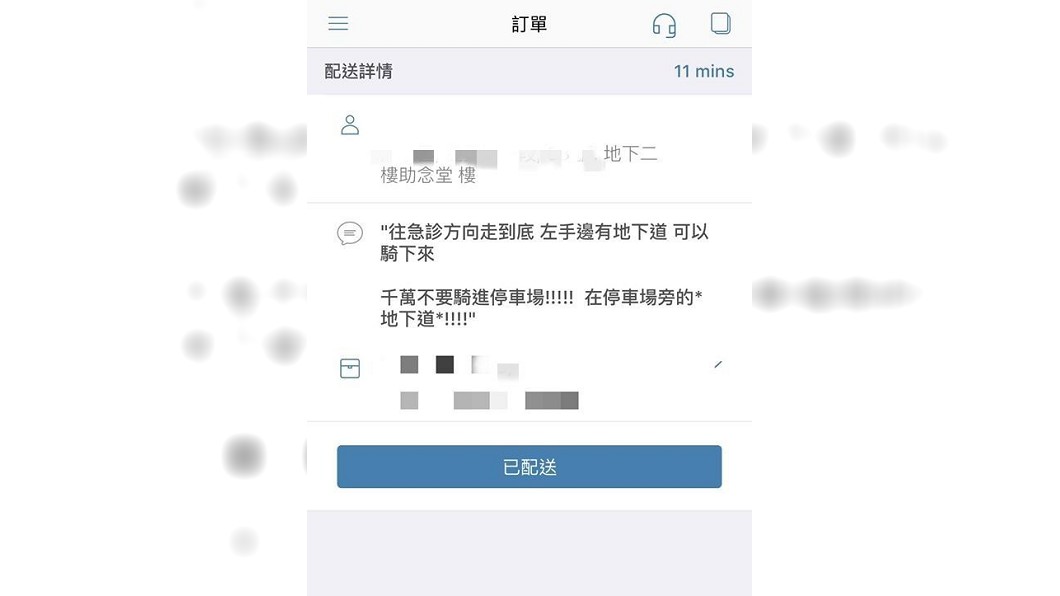Tap the package box icon

(350, 368)
